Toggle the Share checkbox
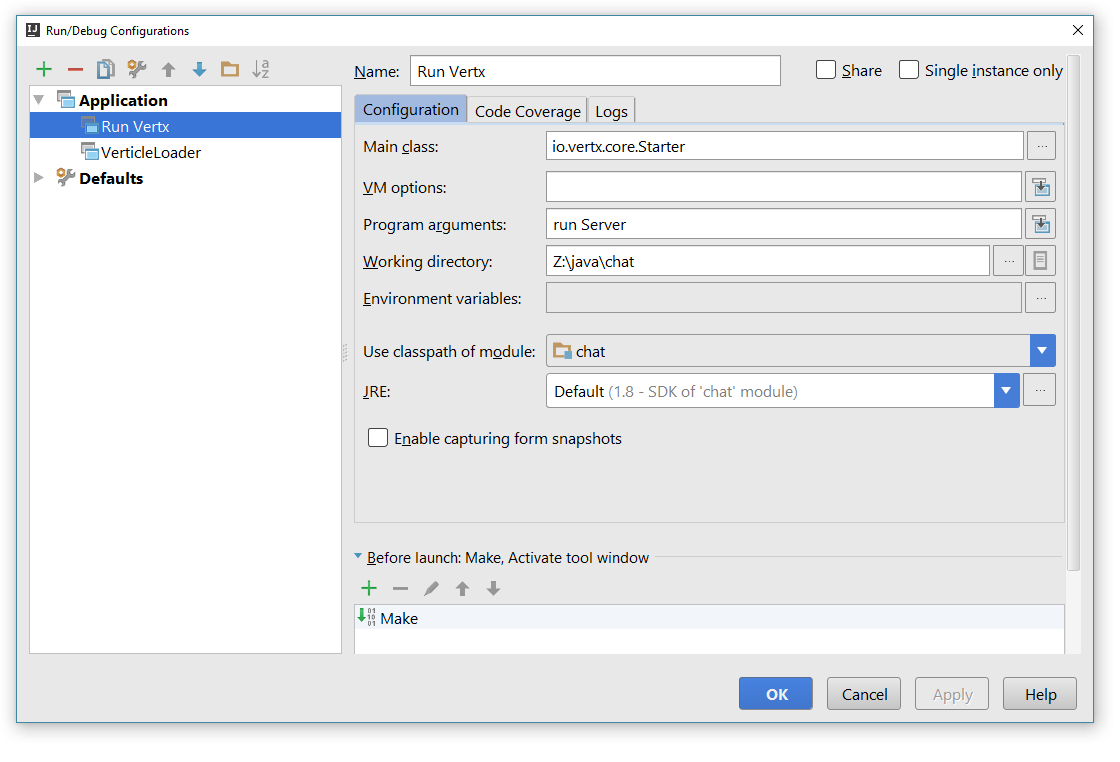The width and height of the screenshot is (1120, 762). 826,70
